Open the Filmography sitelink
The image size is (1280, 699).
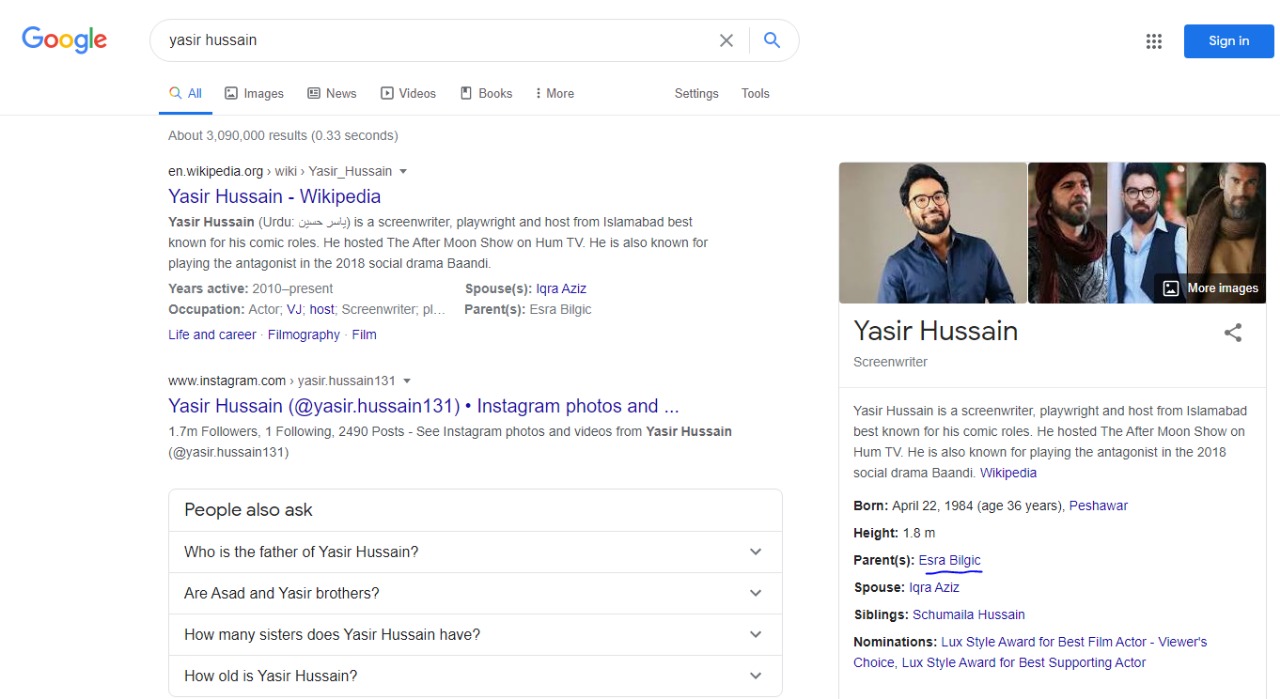pos(304,335)
